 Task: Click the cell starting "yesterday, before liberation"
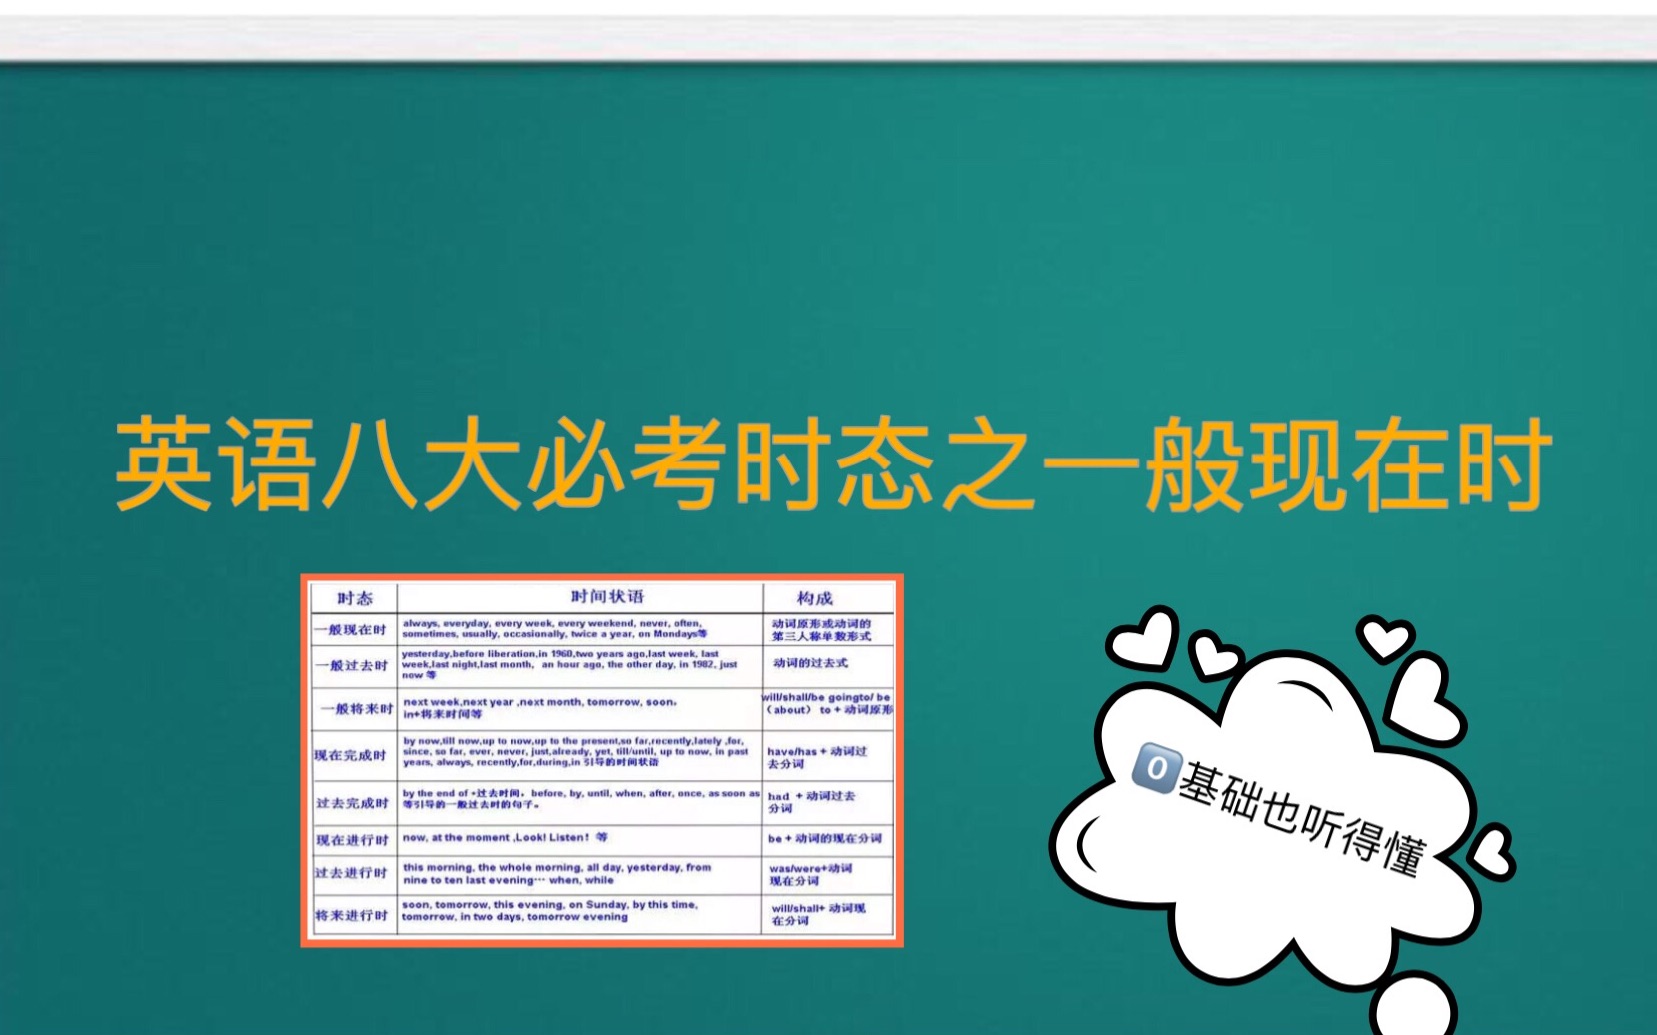pos(580,666)
